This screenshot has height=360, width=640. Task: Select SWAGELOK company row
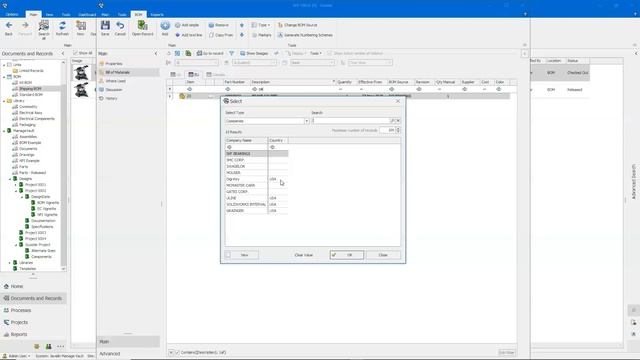pos(256,167)
